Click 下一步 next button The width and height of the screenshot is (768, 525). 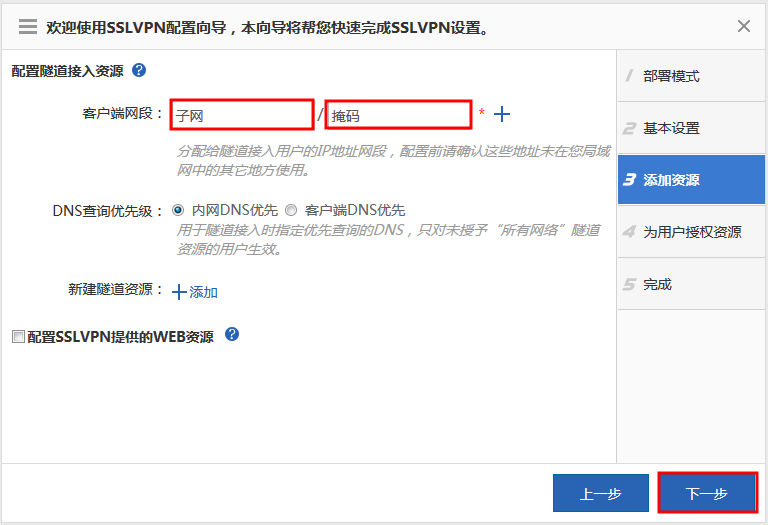(706, 494)
